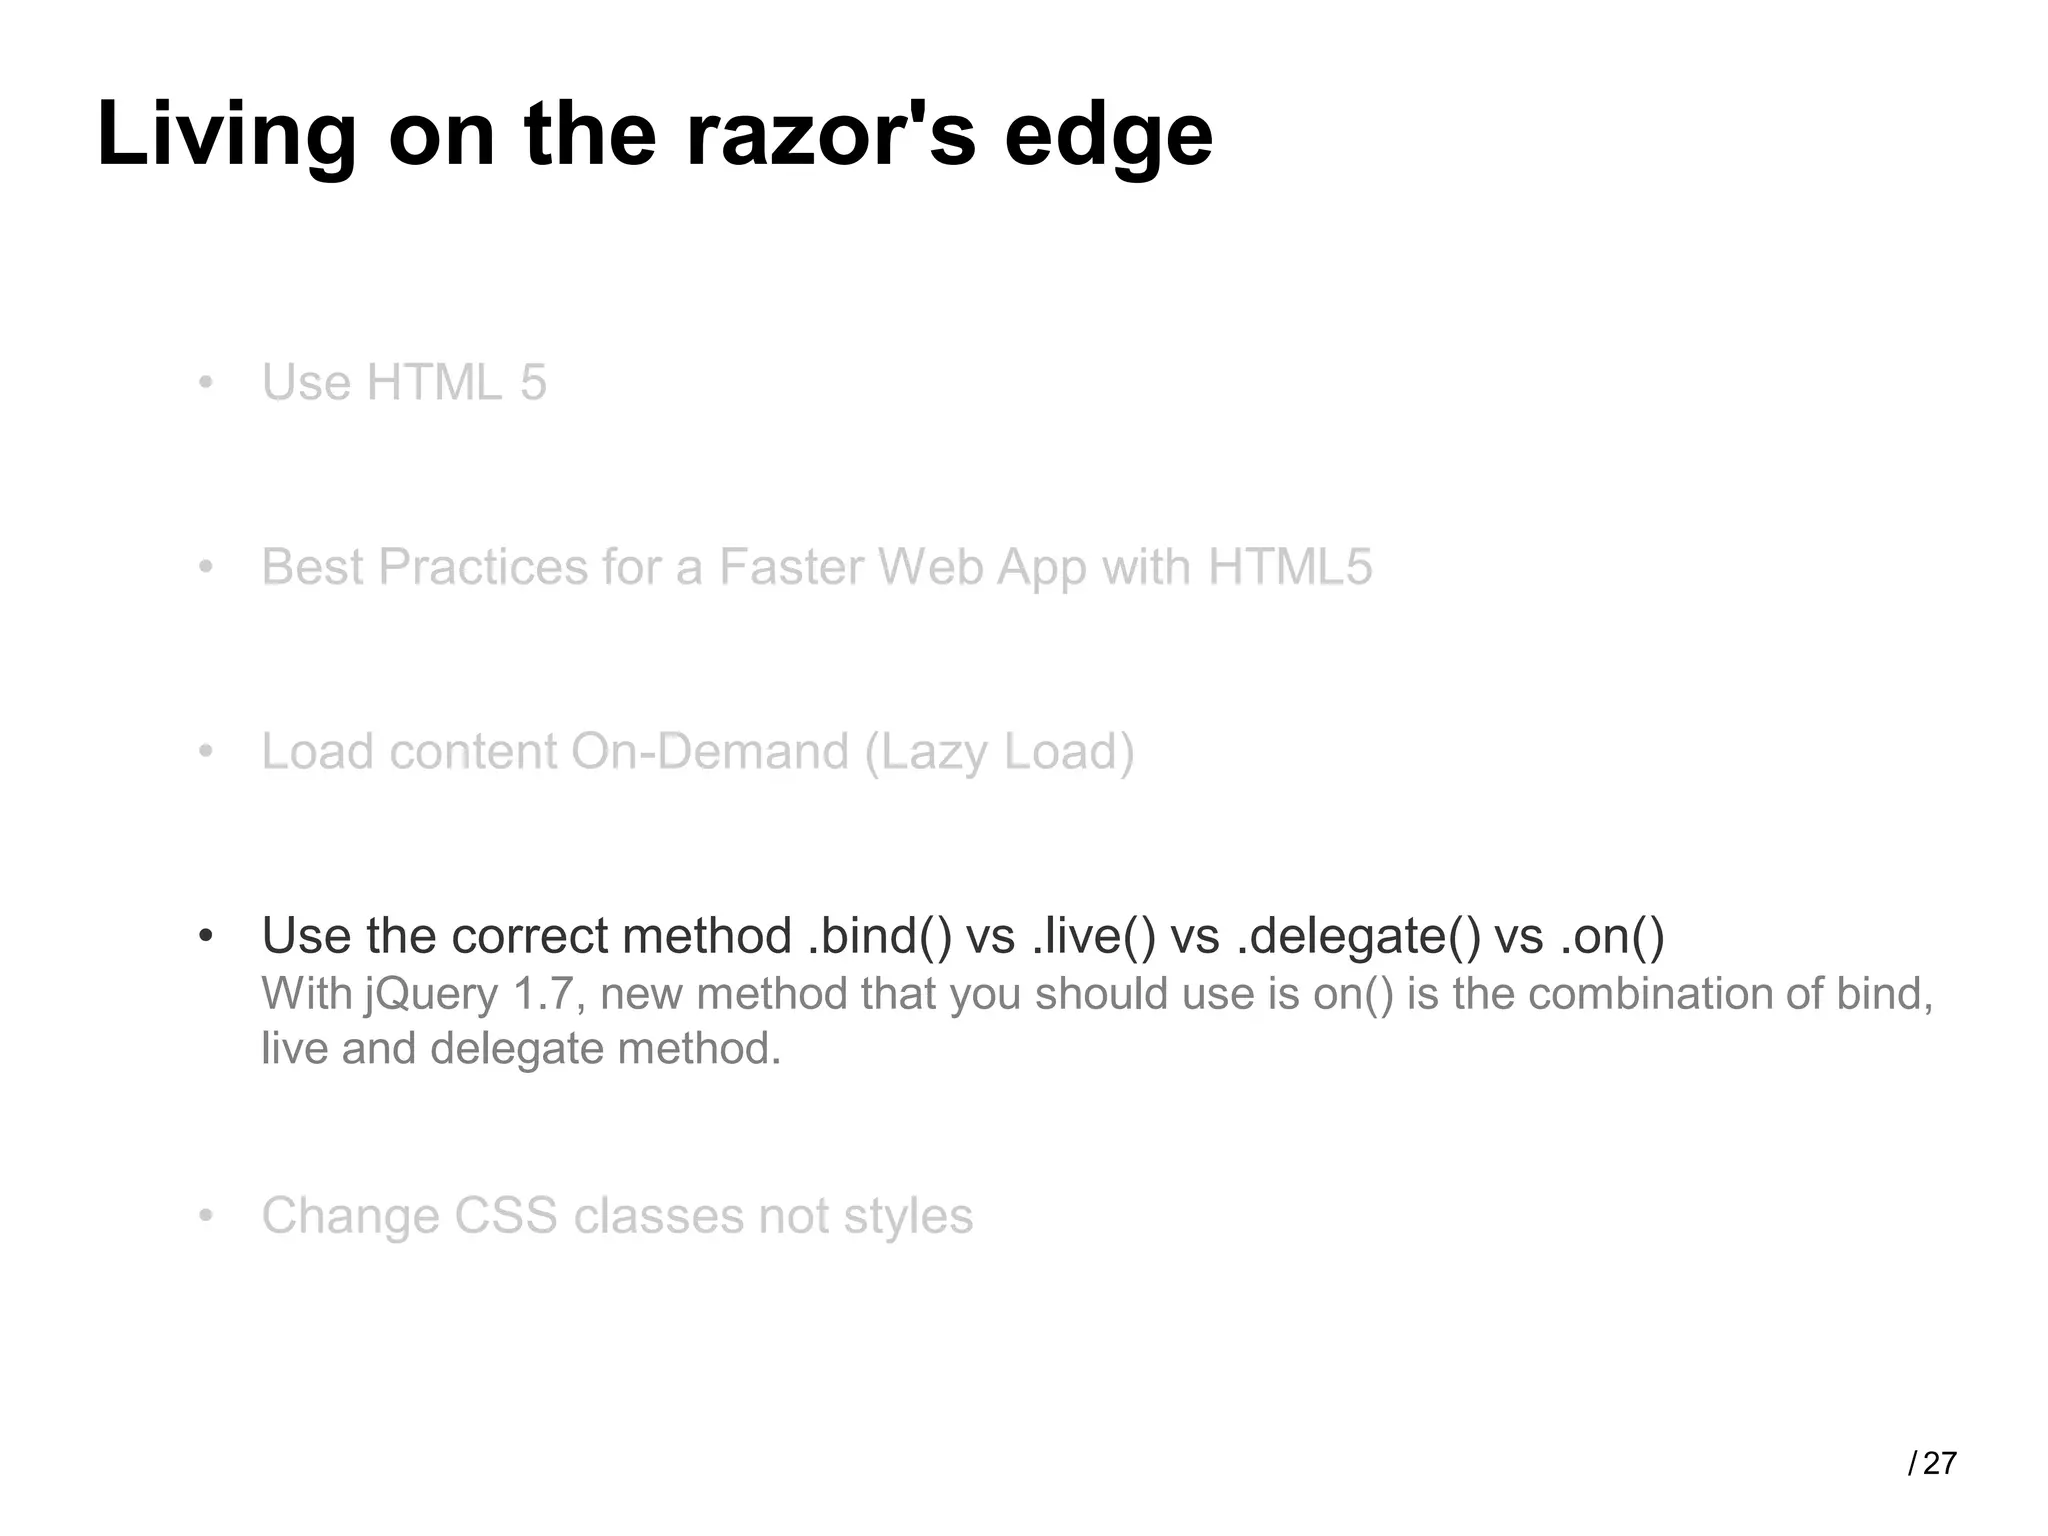The height and width of the screenshot is (1536, 2048).
Task: Click the slide title "Living on the razor's edge"
Action: coord(655,135)
